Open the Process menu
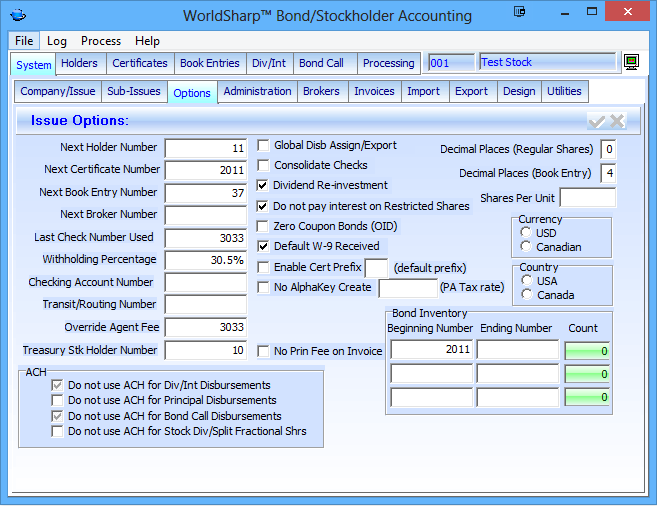657x506 pixels. coord(101,41)
